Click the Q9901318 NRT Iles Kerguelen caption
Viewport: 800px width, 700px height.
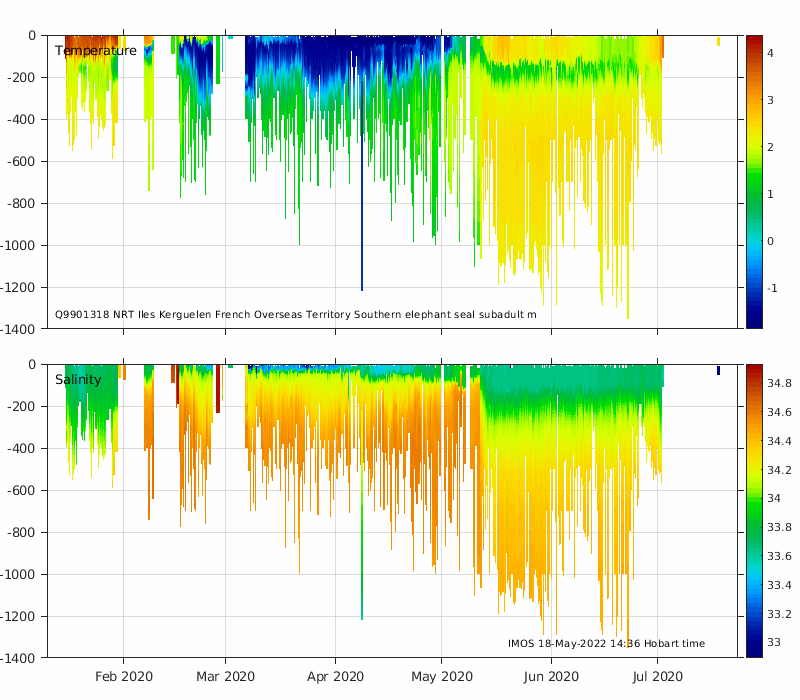coord(295,315)
